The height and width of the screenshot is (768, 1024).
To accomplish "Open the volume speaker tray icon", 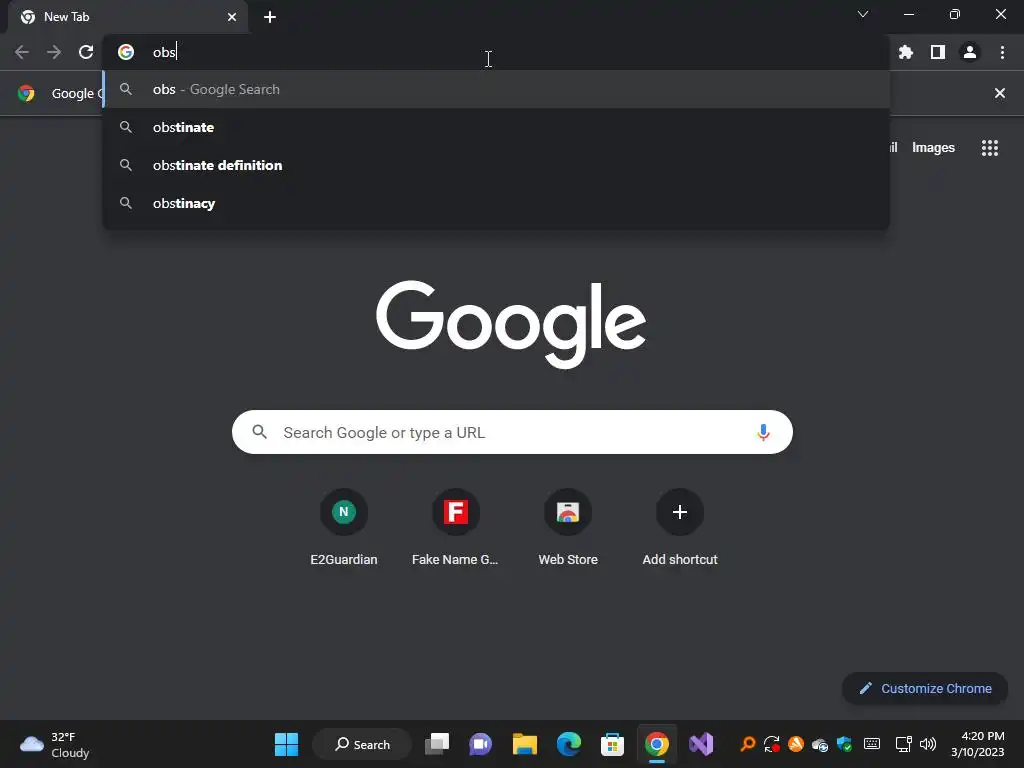I will pyautogui.click(x=928, y=744).
